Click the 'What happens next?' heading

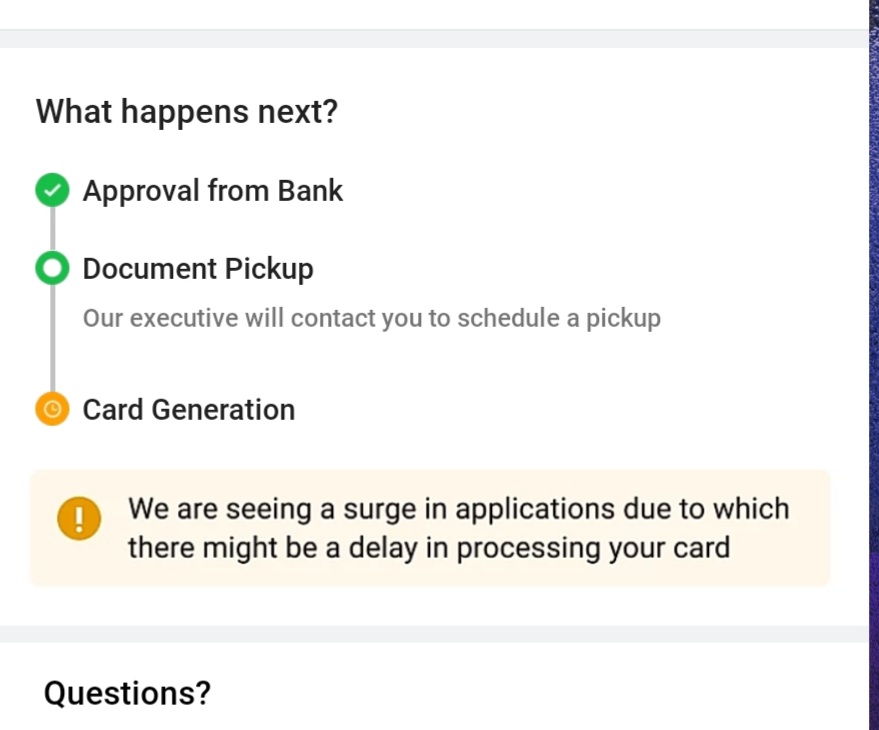point(187,111)
